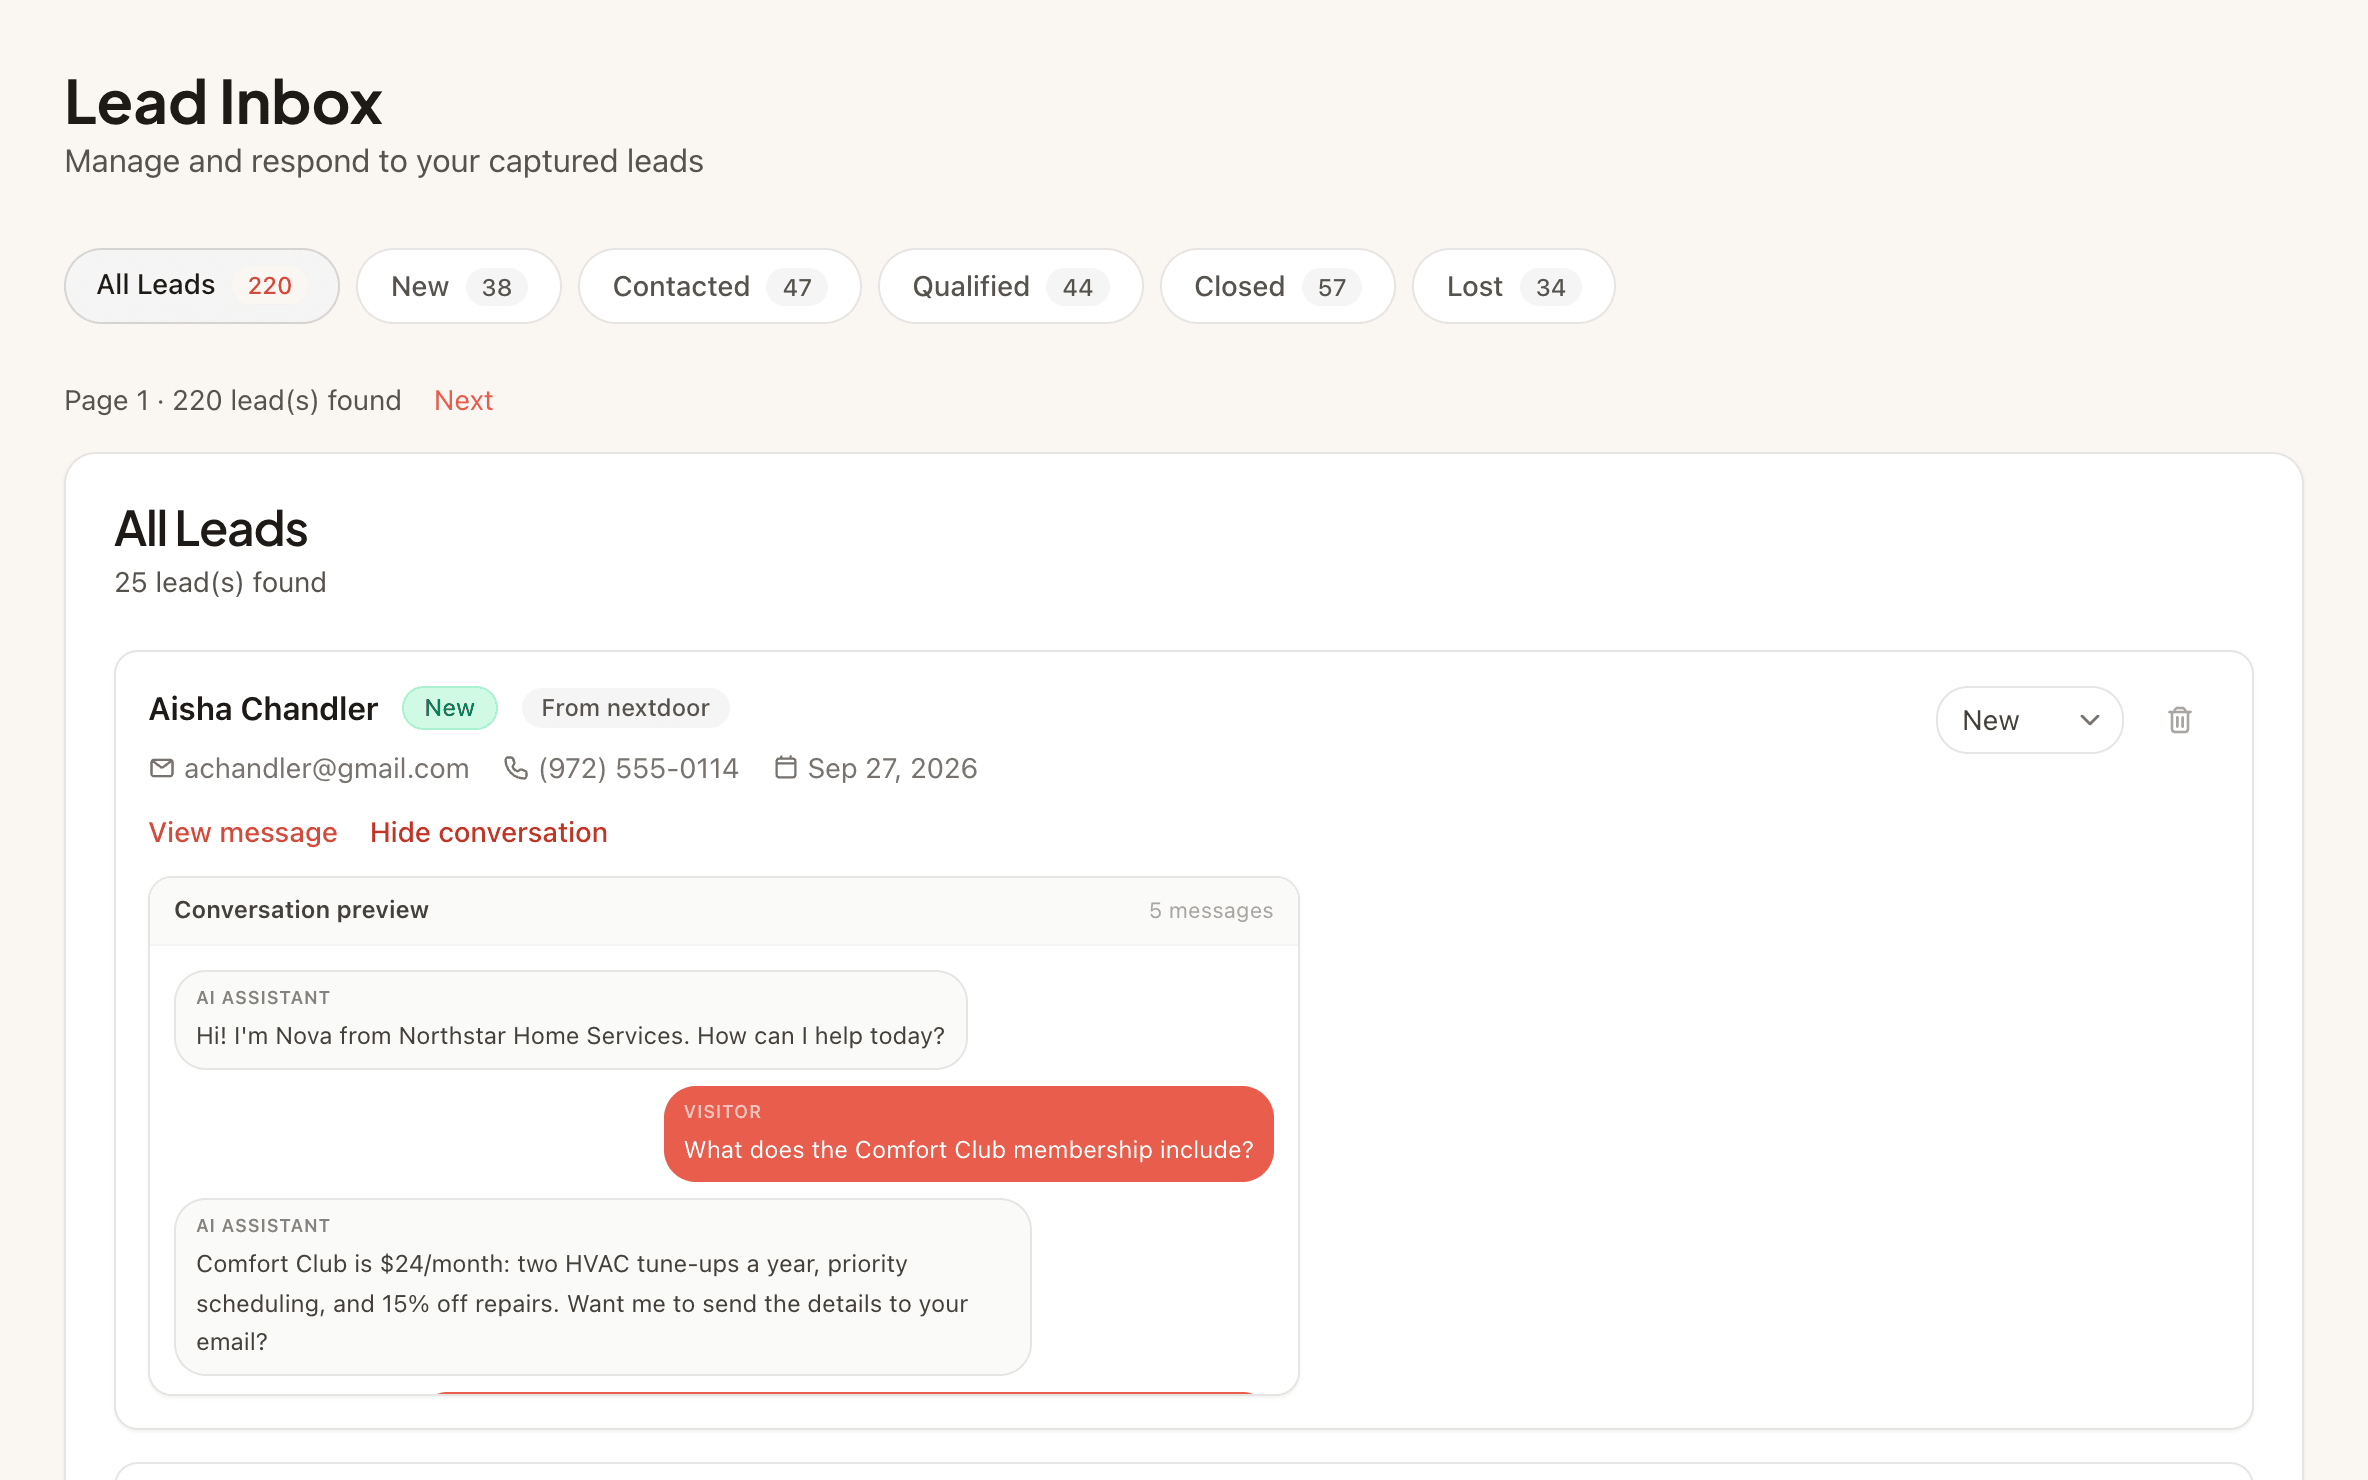
Task: Click the calendar icon beside Sep 27, 2026
Action: tap(786, 768)
